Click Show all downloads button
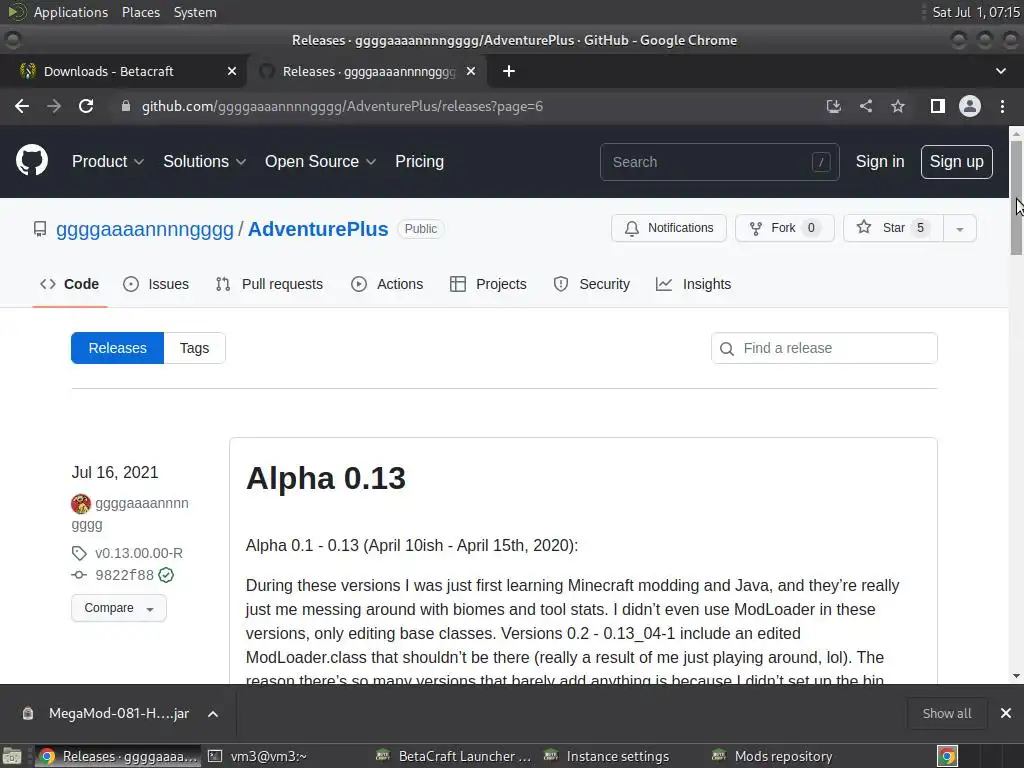1024x768 pixels. pos(947,713)
